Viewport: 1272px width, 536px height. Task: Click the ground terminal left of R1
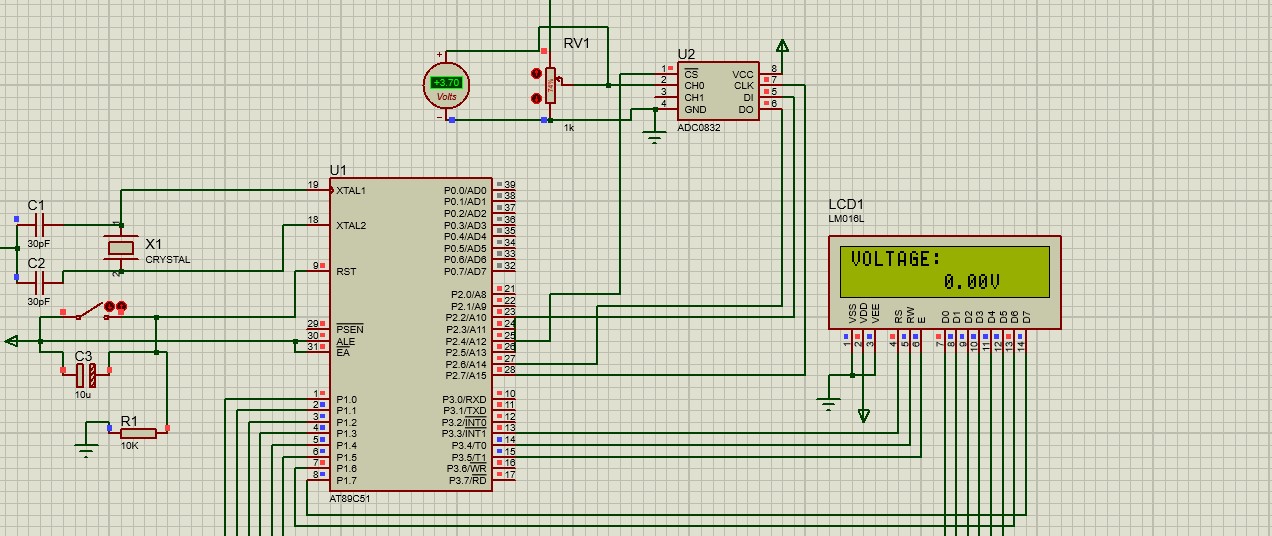86,448
